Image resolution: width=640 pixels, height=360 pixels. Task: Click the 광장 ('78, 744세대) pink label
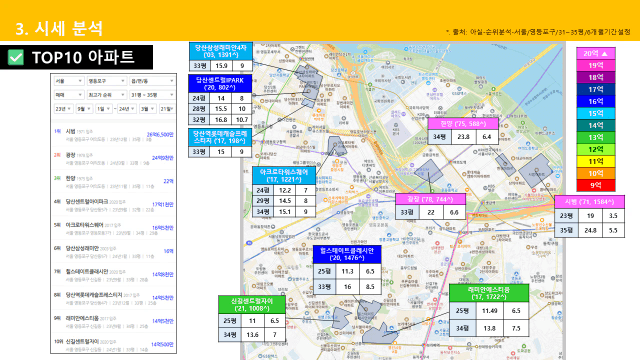pos(430,199)
